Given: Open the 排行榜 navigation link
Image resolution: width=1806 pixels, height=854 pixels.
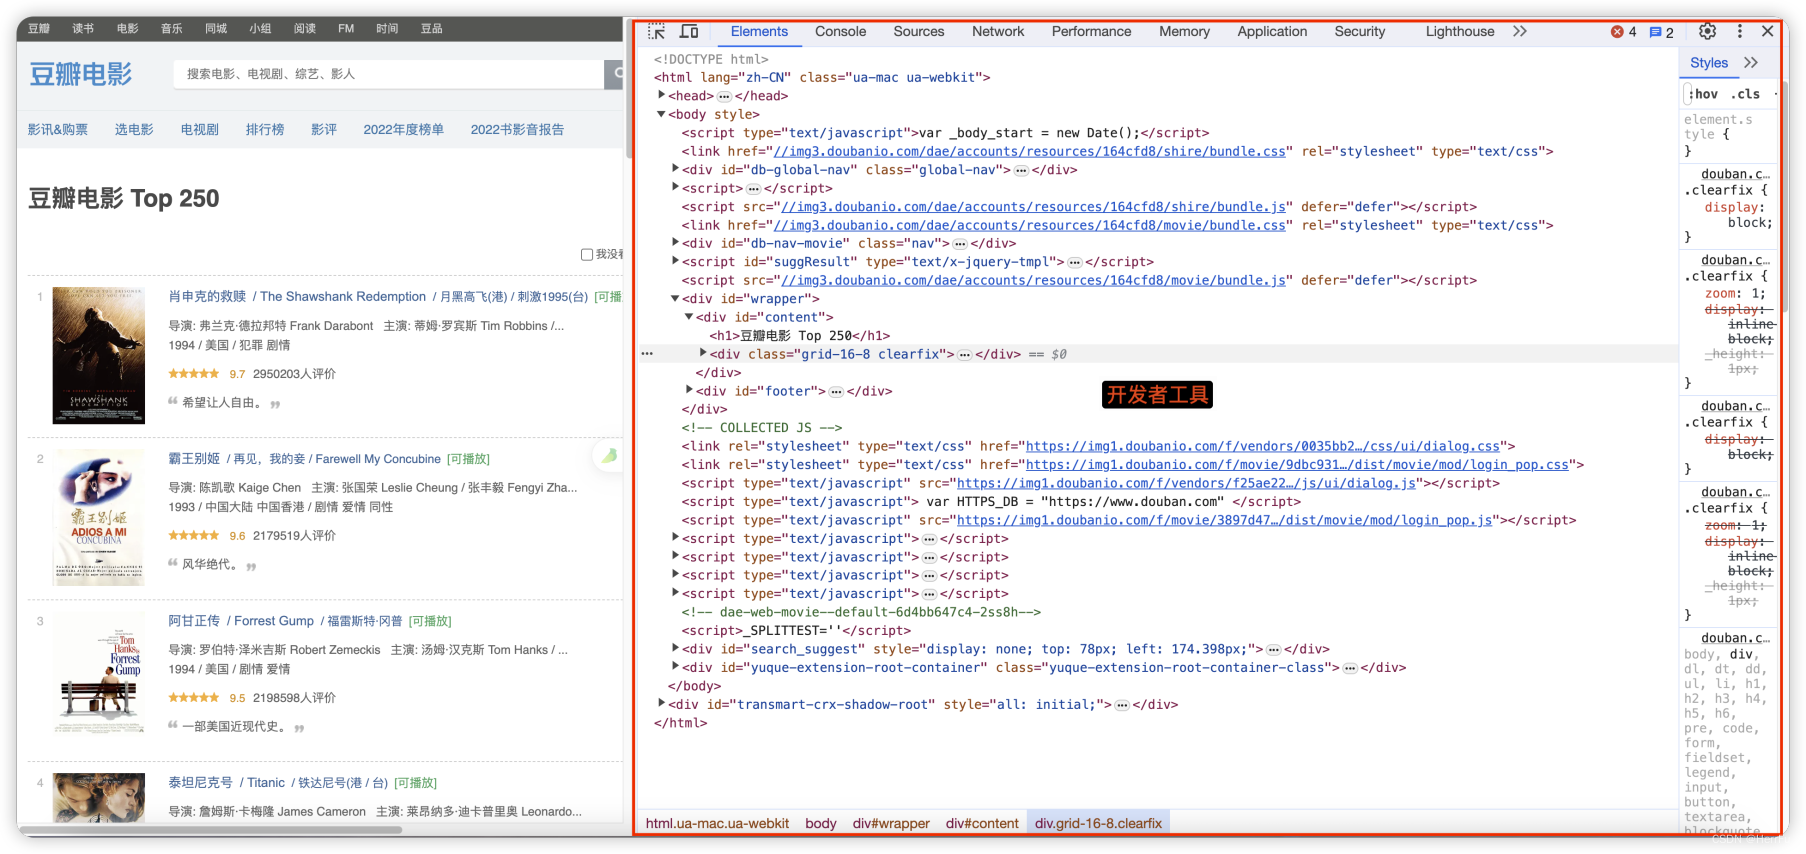Looking at the screenshot, I should click(x=265, y=130).
